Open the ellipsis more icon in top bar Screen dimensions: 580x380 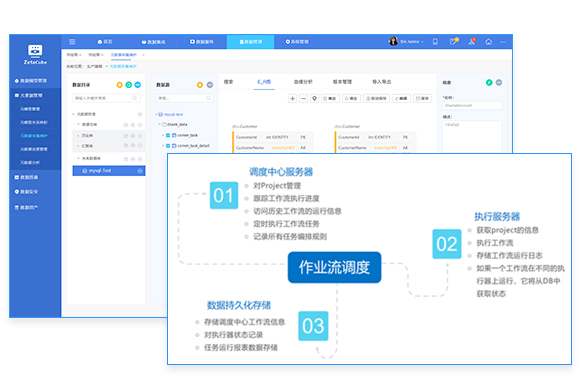503,42
